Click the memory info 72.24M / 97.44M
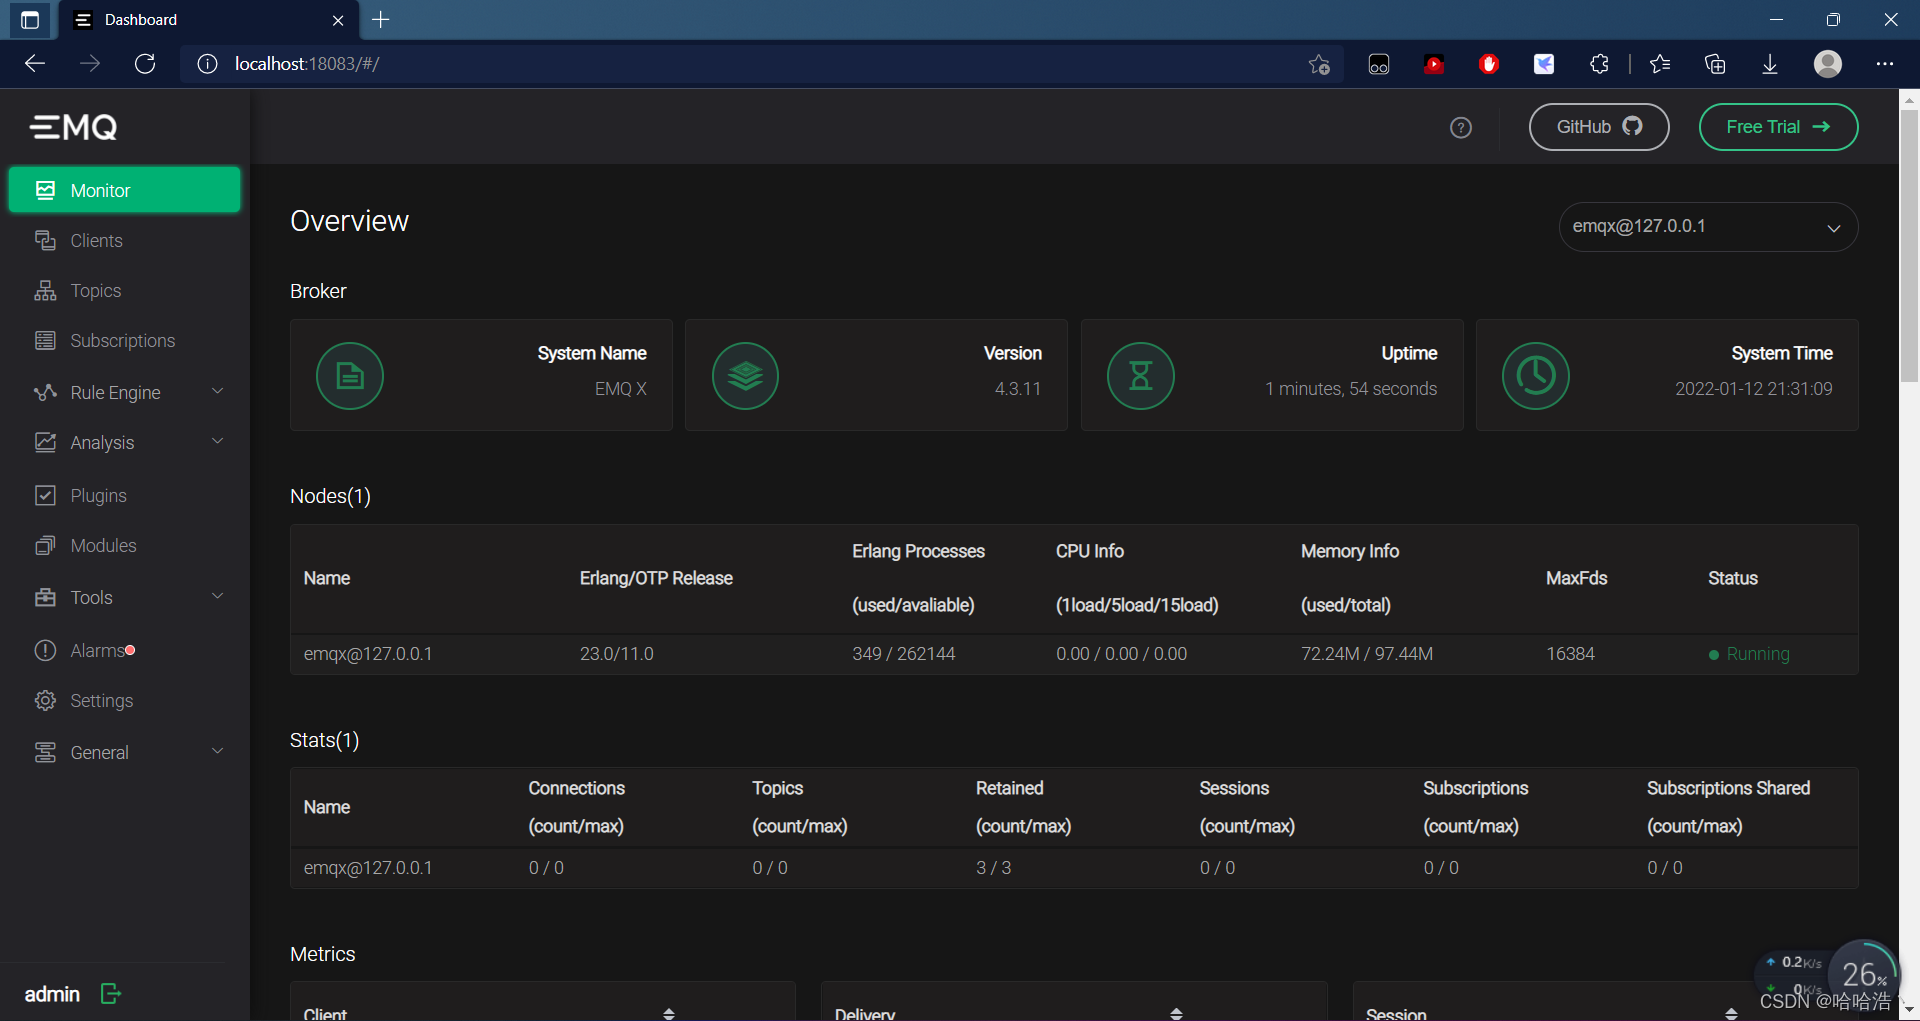The height and width of the screenshot is (1021, 1920). pos(1366,654)
